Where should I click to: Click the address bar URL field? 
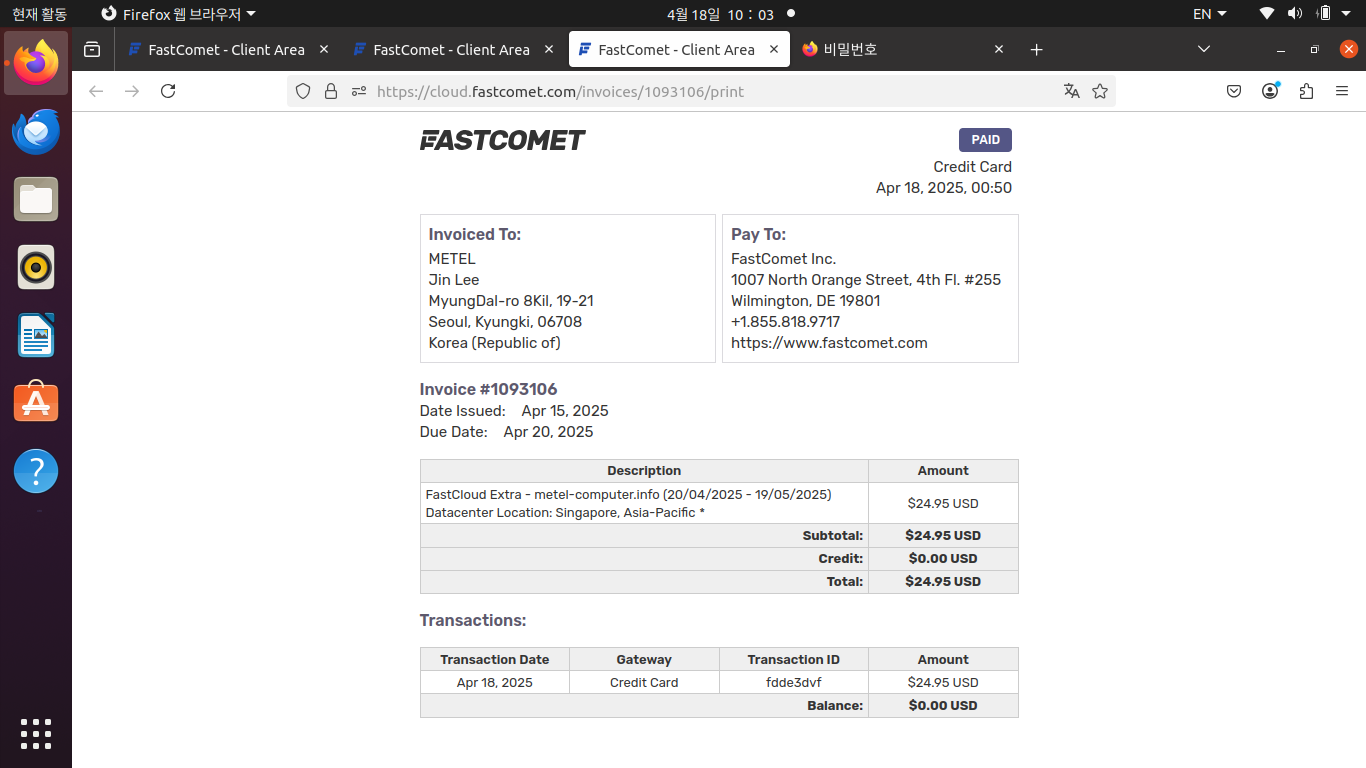pos(700,91)
